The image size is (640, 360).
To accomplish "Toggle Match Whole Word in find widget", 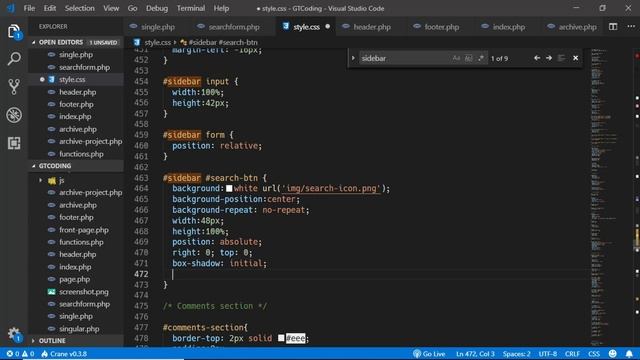I will click(x=469, y=58).
